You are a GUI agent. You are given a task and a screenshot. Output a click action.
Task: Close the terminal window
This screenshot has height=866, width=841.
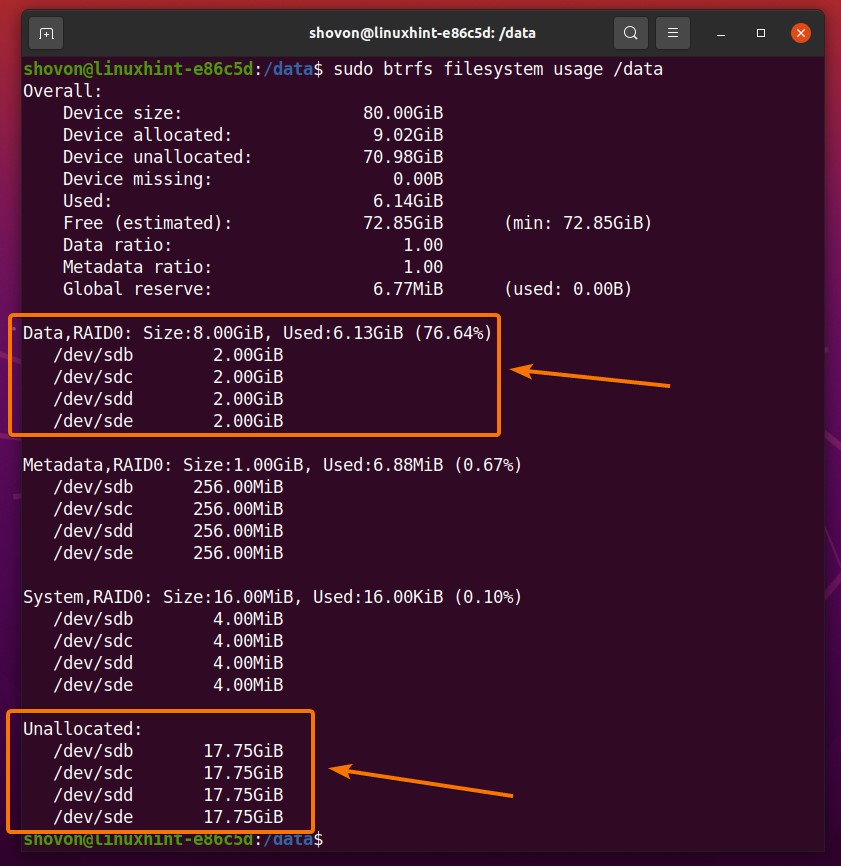(800, 33)
